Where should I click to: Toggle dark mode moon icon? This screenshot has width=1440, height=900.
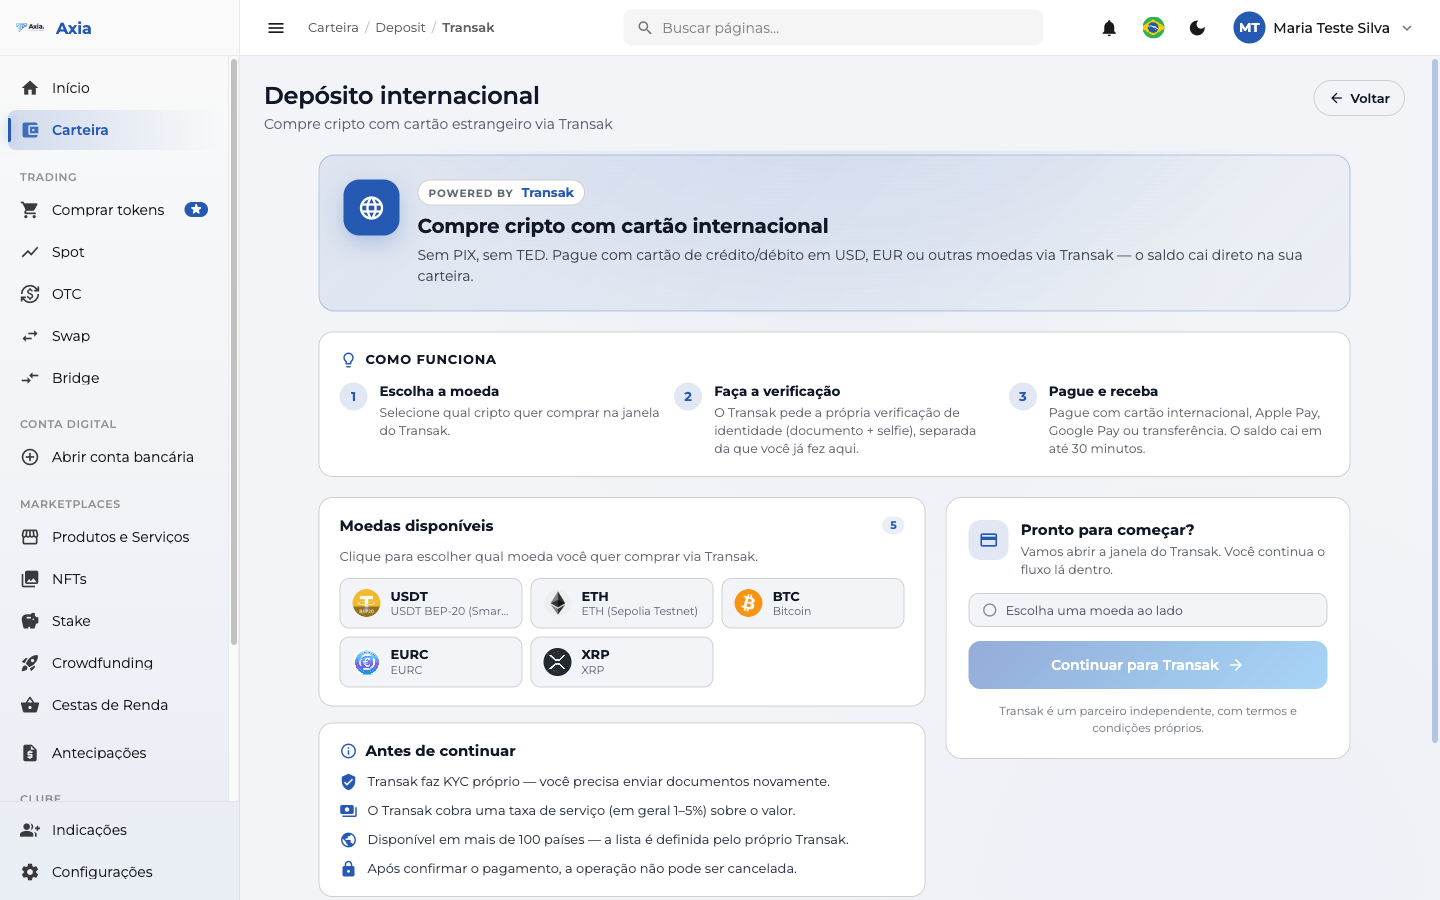tap(1197, 28)
